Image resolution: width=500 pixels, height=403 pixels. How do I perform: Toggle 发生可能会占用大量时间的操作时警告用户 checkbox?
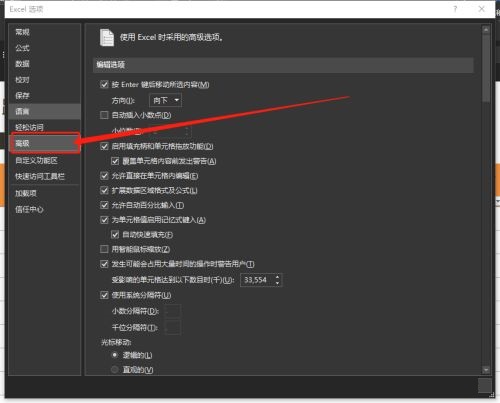tap(104, 264)
